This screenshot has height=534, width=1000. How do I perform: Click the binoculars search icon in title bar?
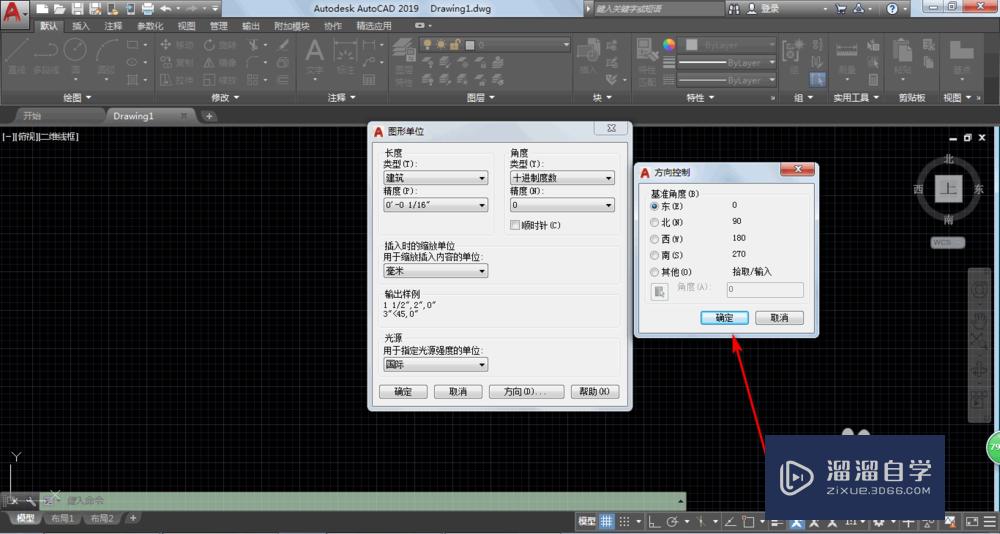735,9
